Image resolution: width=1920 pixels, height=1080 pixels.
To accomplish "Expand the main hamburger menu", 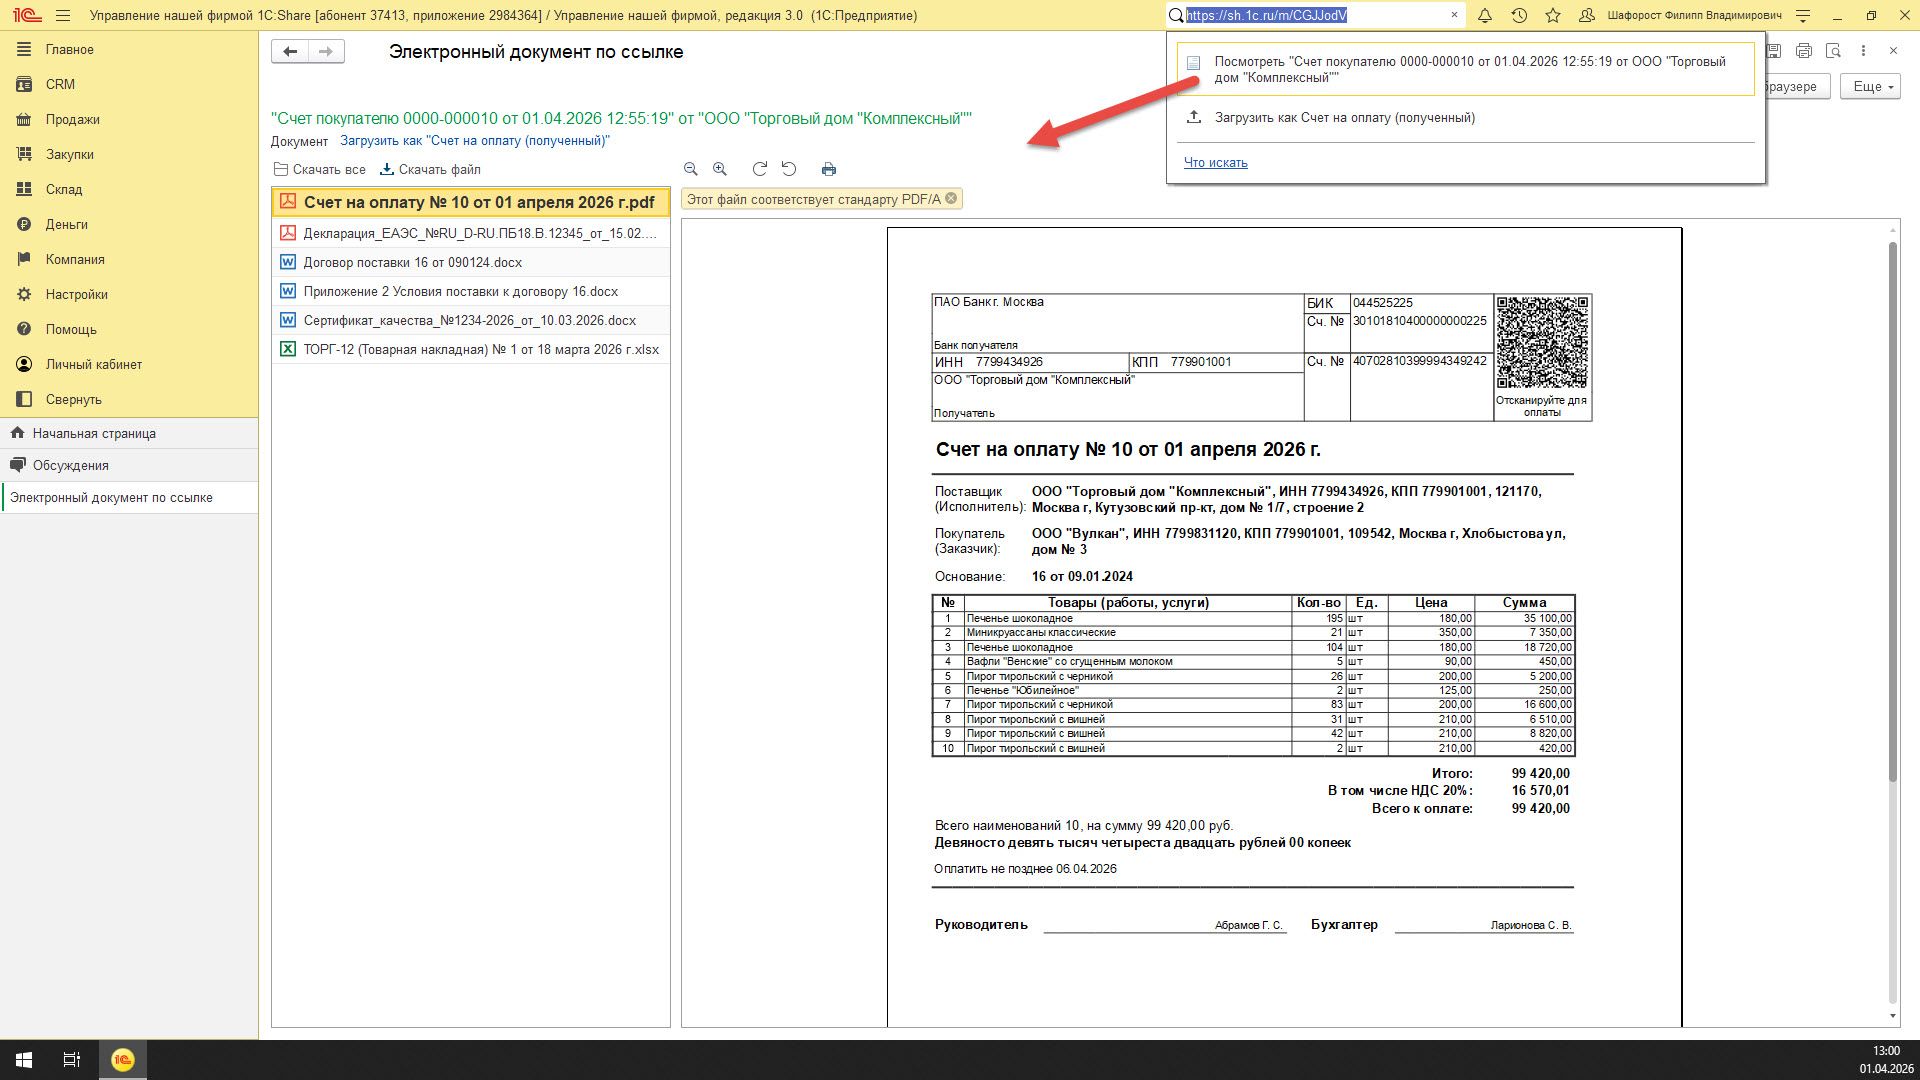I will click(64, 16).
